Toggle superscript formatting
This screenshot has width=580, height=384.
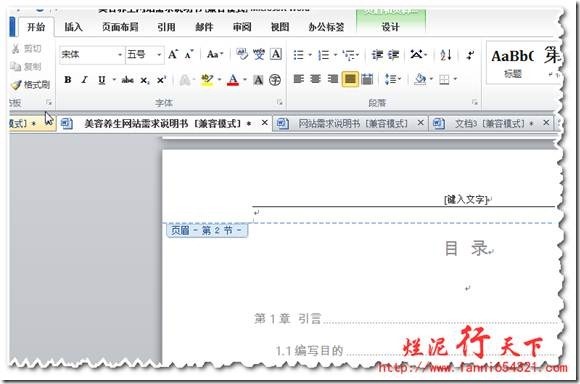point(162,80)
